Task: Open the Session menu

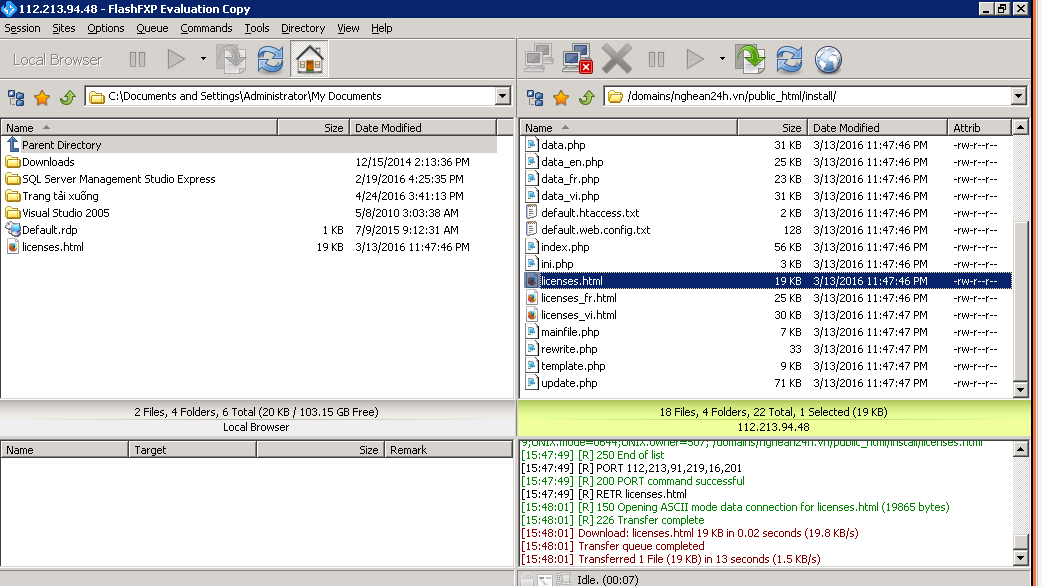Action: point(23,28)
